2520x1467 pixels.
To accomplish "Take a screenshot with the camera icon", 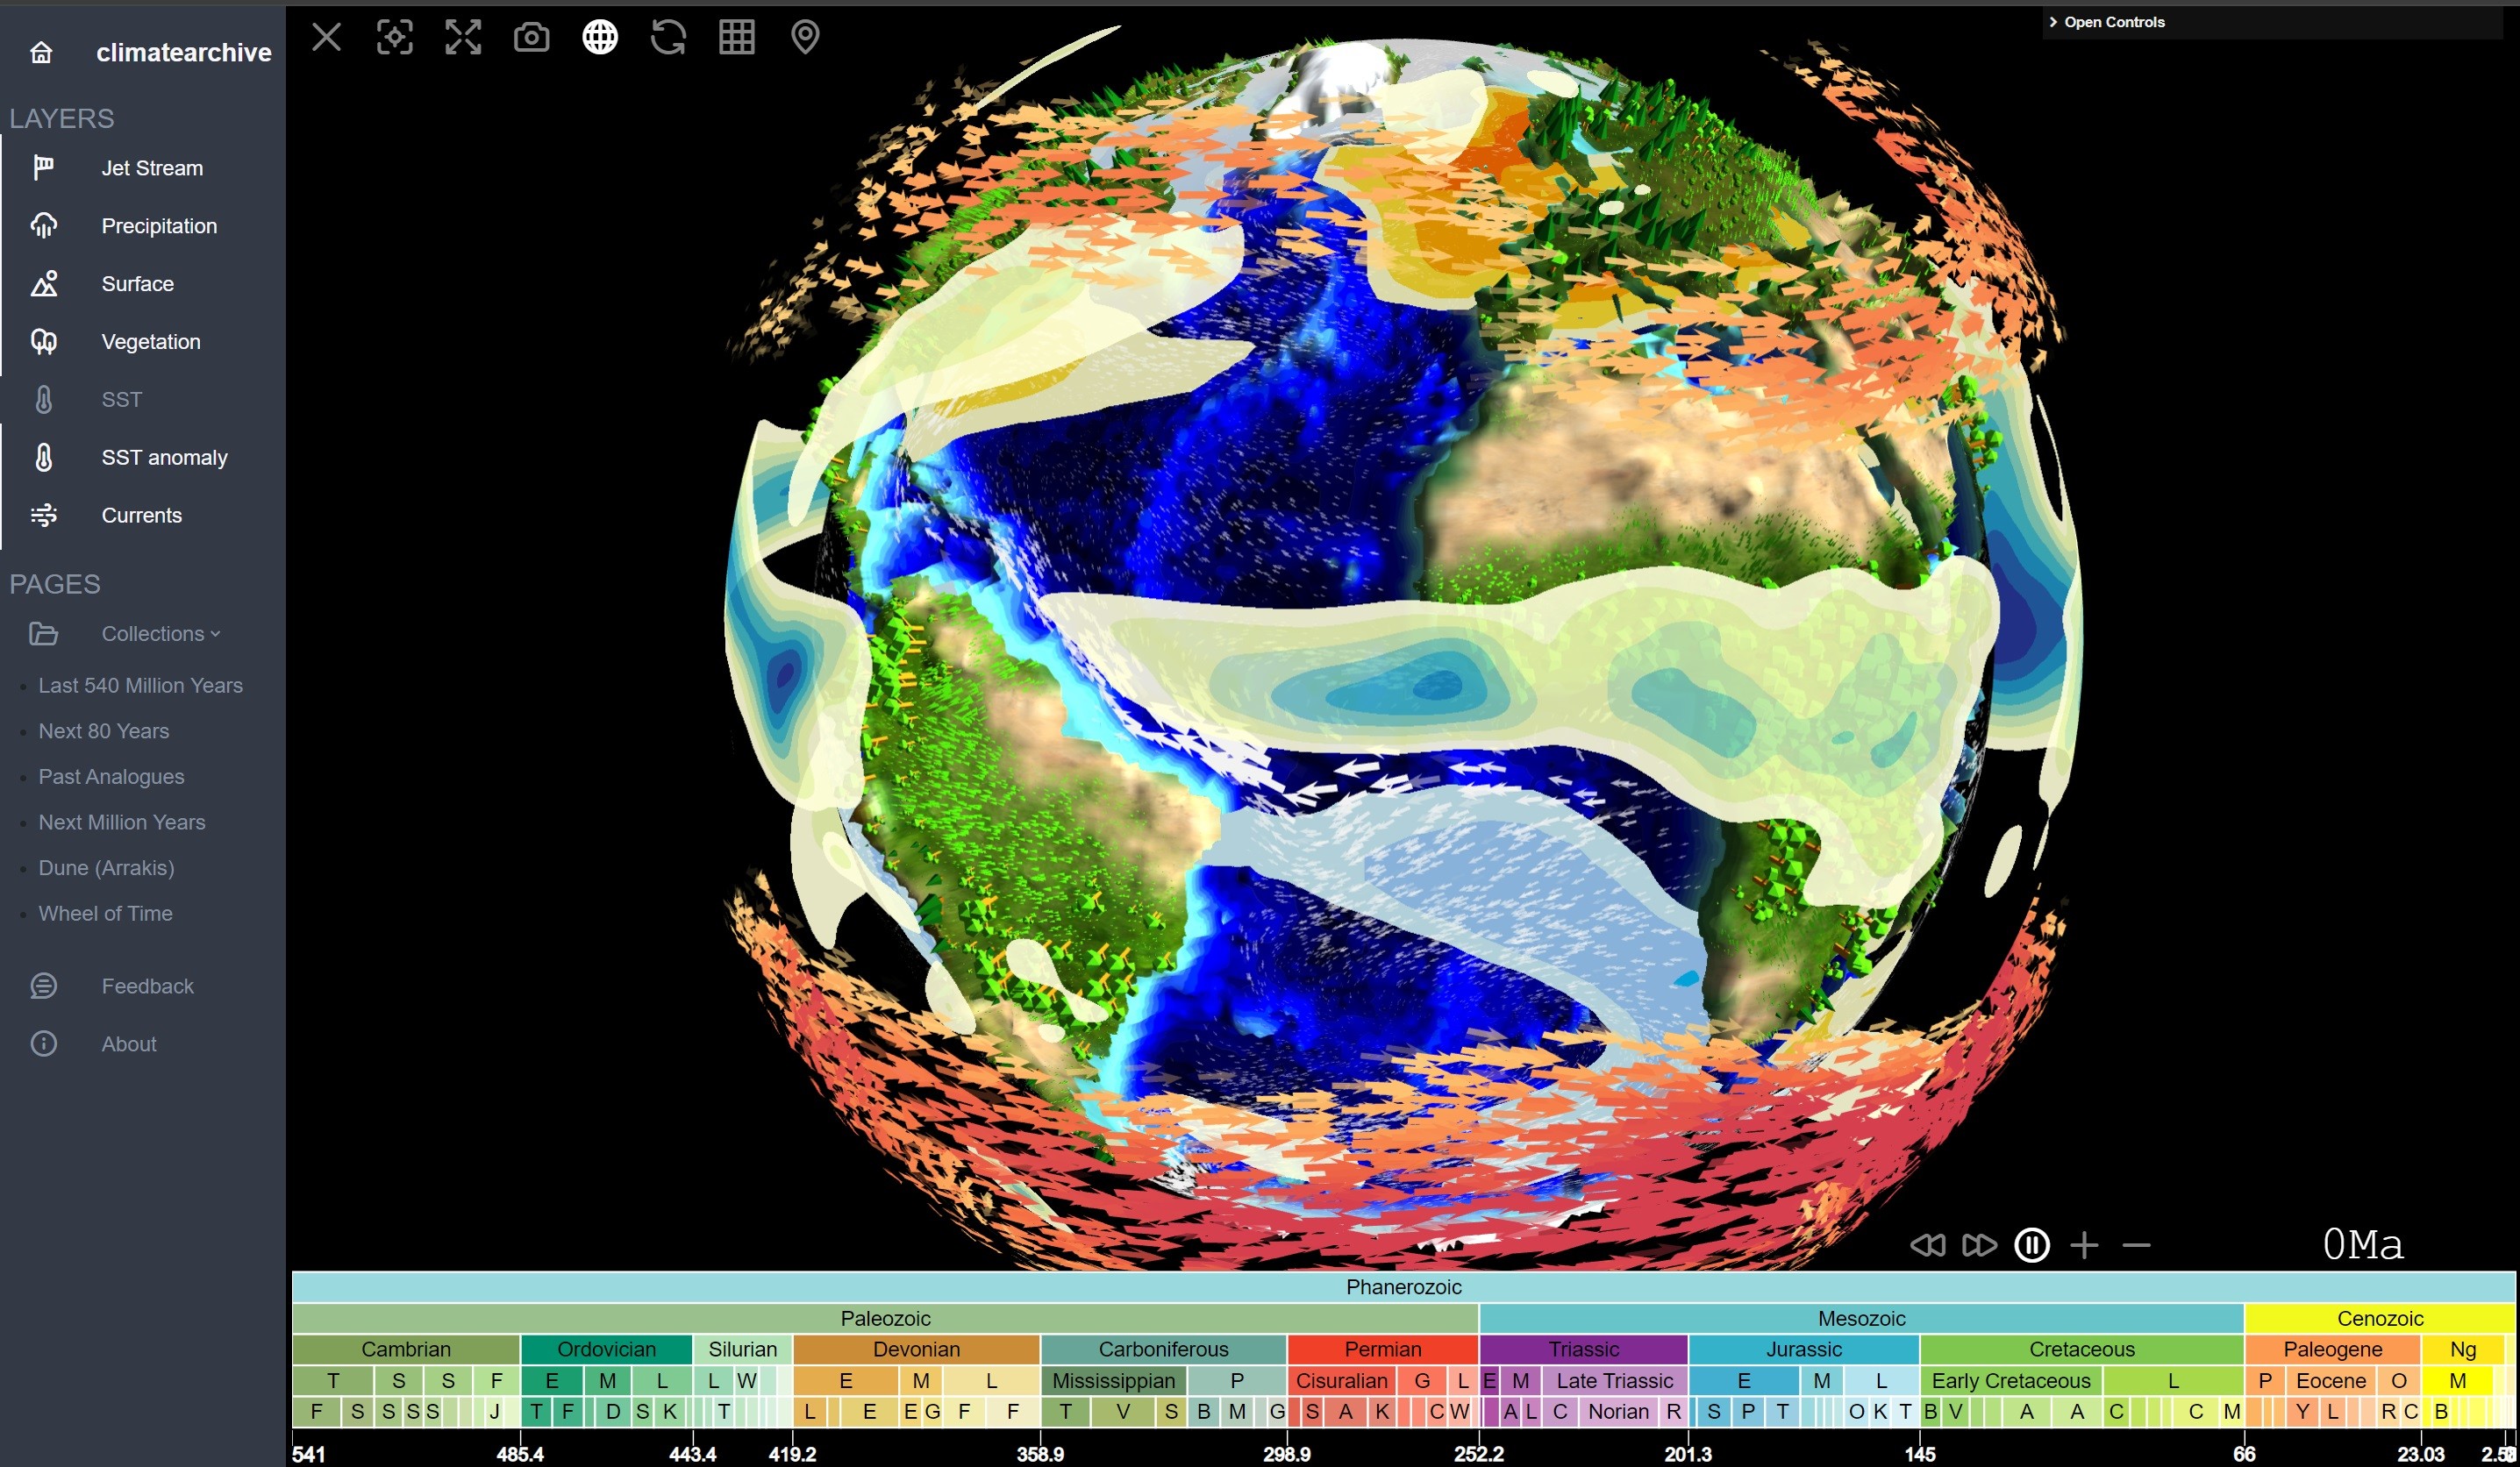I will (531, 37).
